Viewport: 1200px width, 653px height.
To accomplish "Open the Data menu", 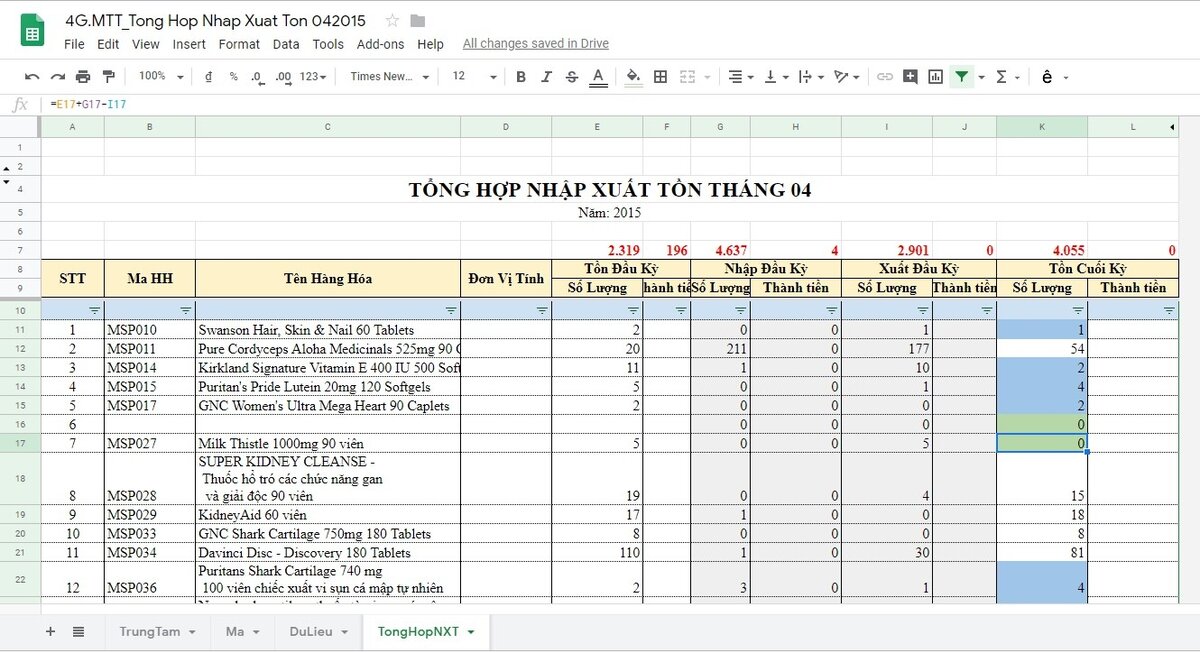I will [286, 44].
